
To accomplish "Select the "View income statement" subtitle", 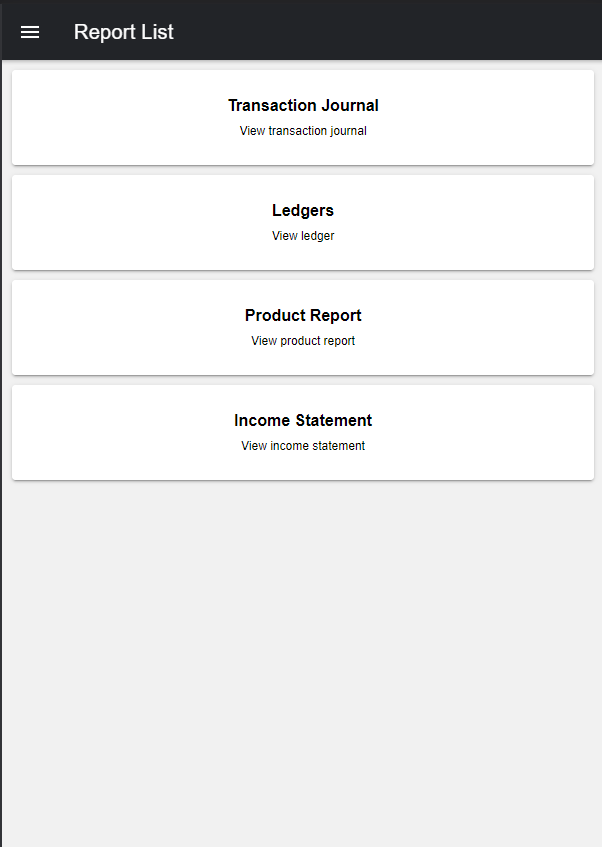I will click(303, 446).
